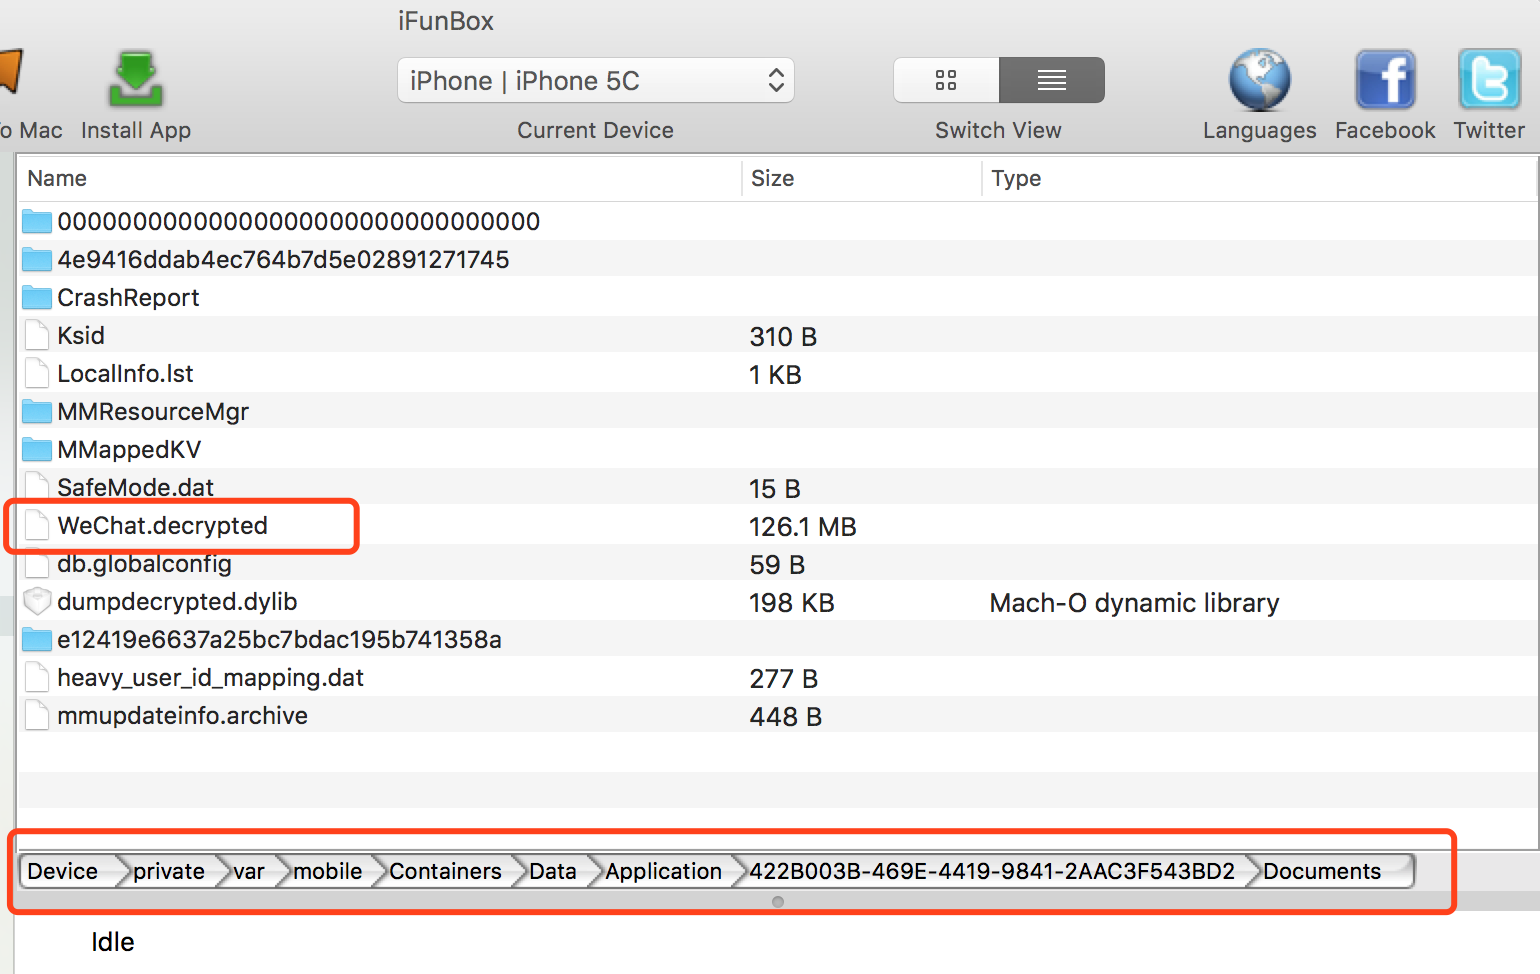
Task: Click the MMResourceMgr folder name
Action: click(x=153, y=411)
